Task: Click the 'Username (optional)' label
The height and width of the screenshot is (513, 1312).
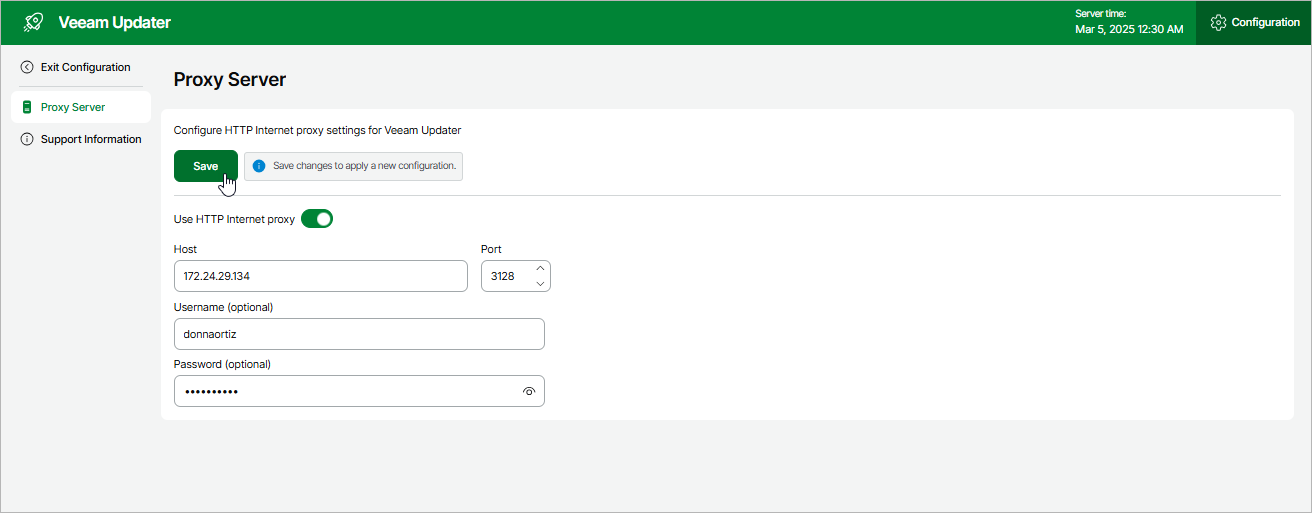Action: tap(223, 307)
